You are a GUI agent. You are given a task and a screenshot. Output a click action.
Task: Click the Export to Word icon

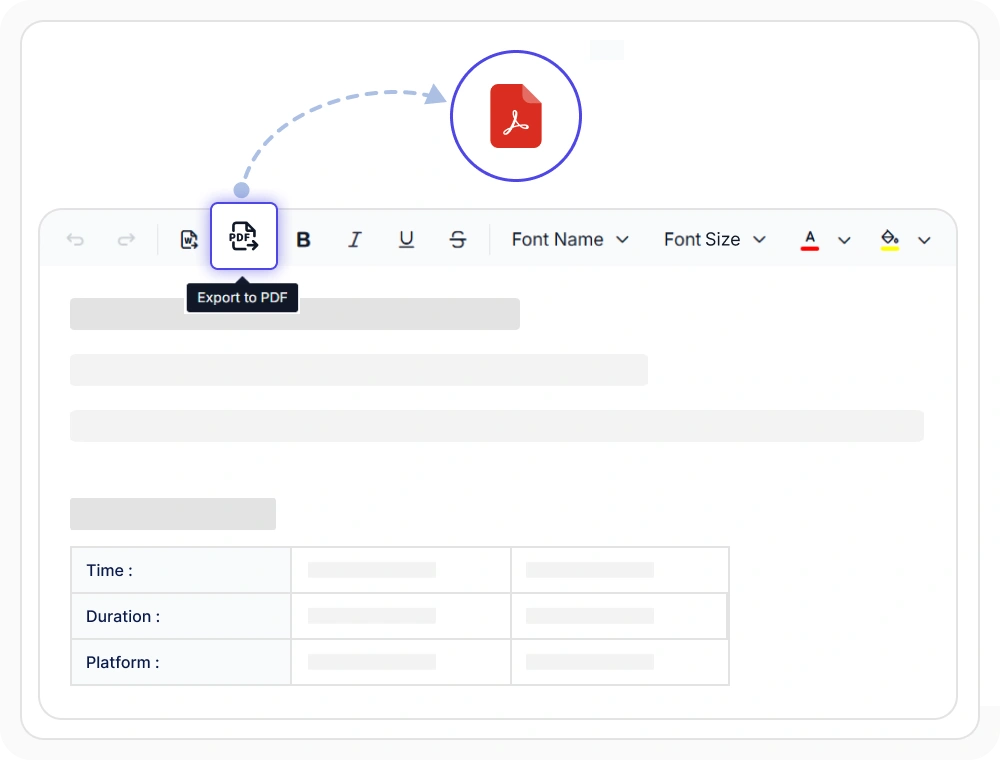click(189, 240)
